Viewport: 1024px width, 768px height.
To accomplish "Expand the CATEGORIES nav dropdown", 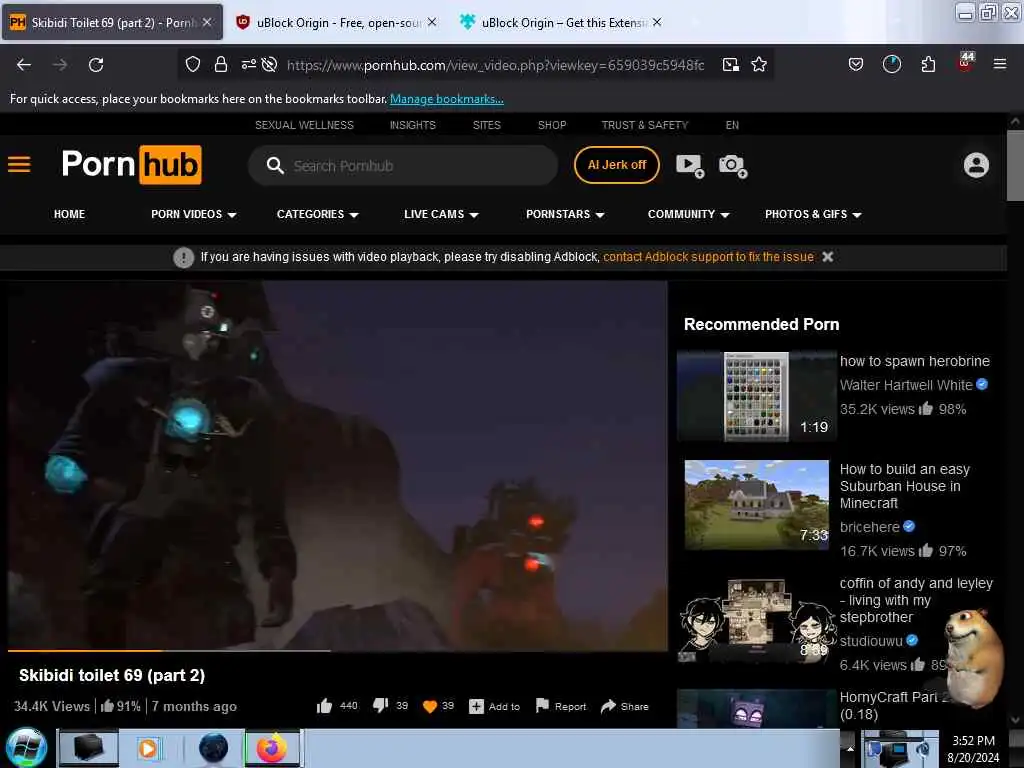I will pyautogui.click(x=317, y=214).
